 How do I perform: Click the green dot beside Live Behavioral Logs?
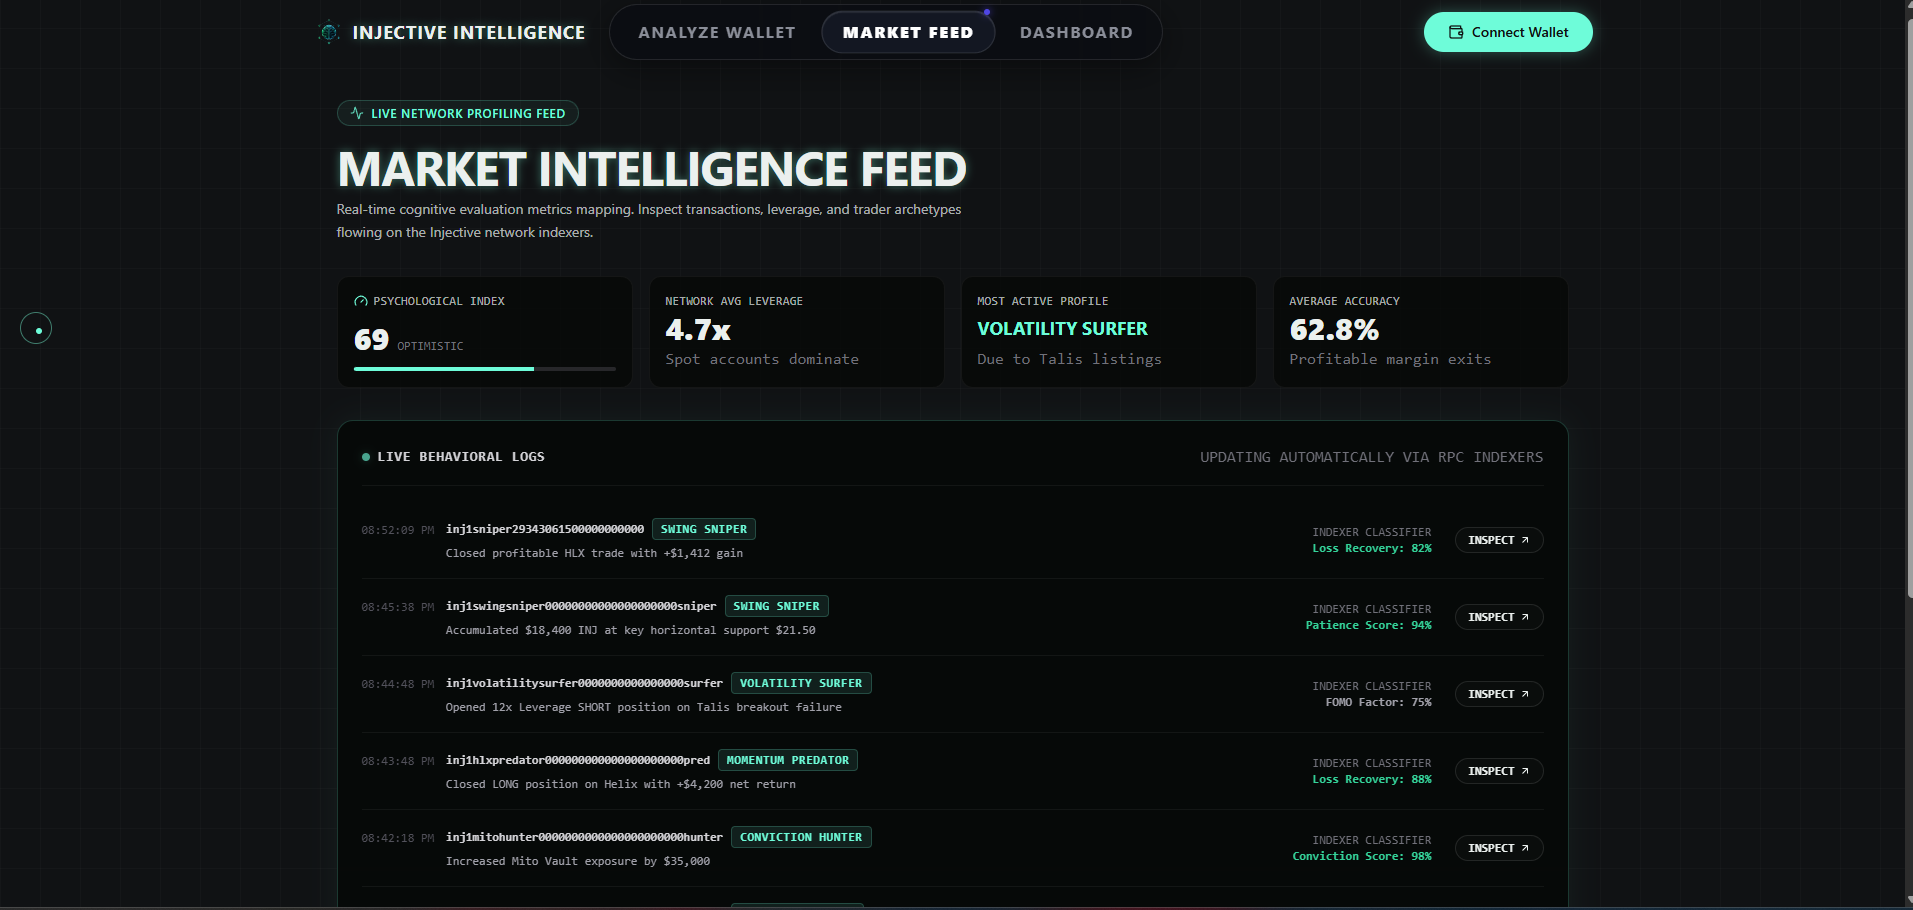click(x=366, y=457)
